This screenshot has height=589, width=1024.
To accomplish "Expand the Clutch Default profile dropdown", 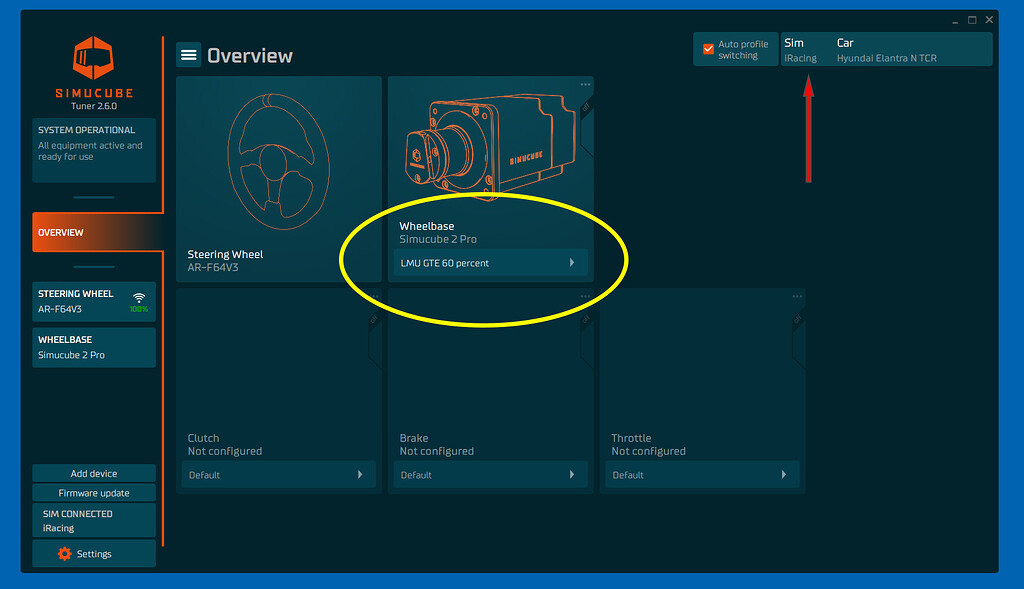I will point(277,474).
